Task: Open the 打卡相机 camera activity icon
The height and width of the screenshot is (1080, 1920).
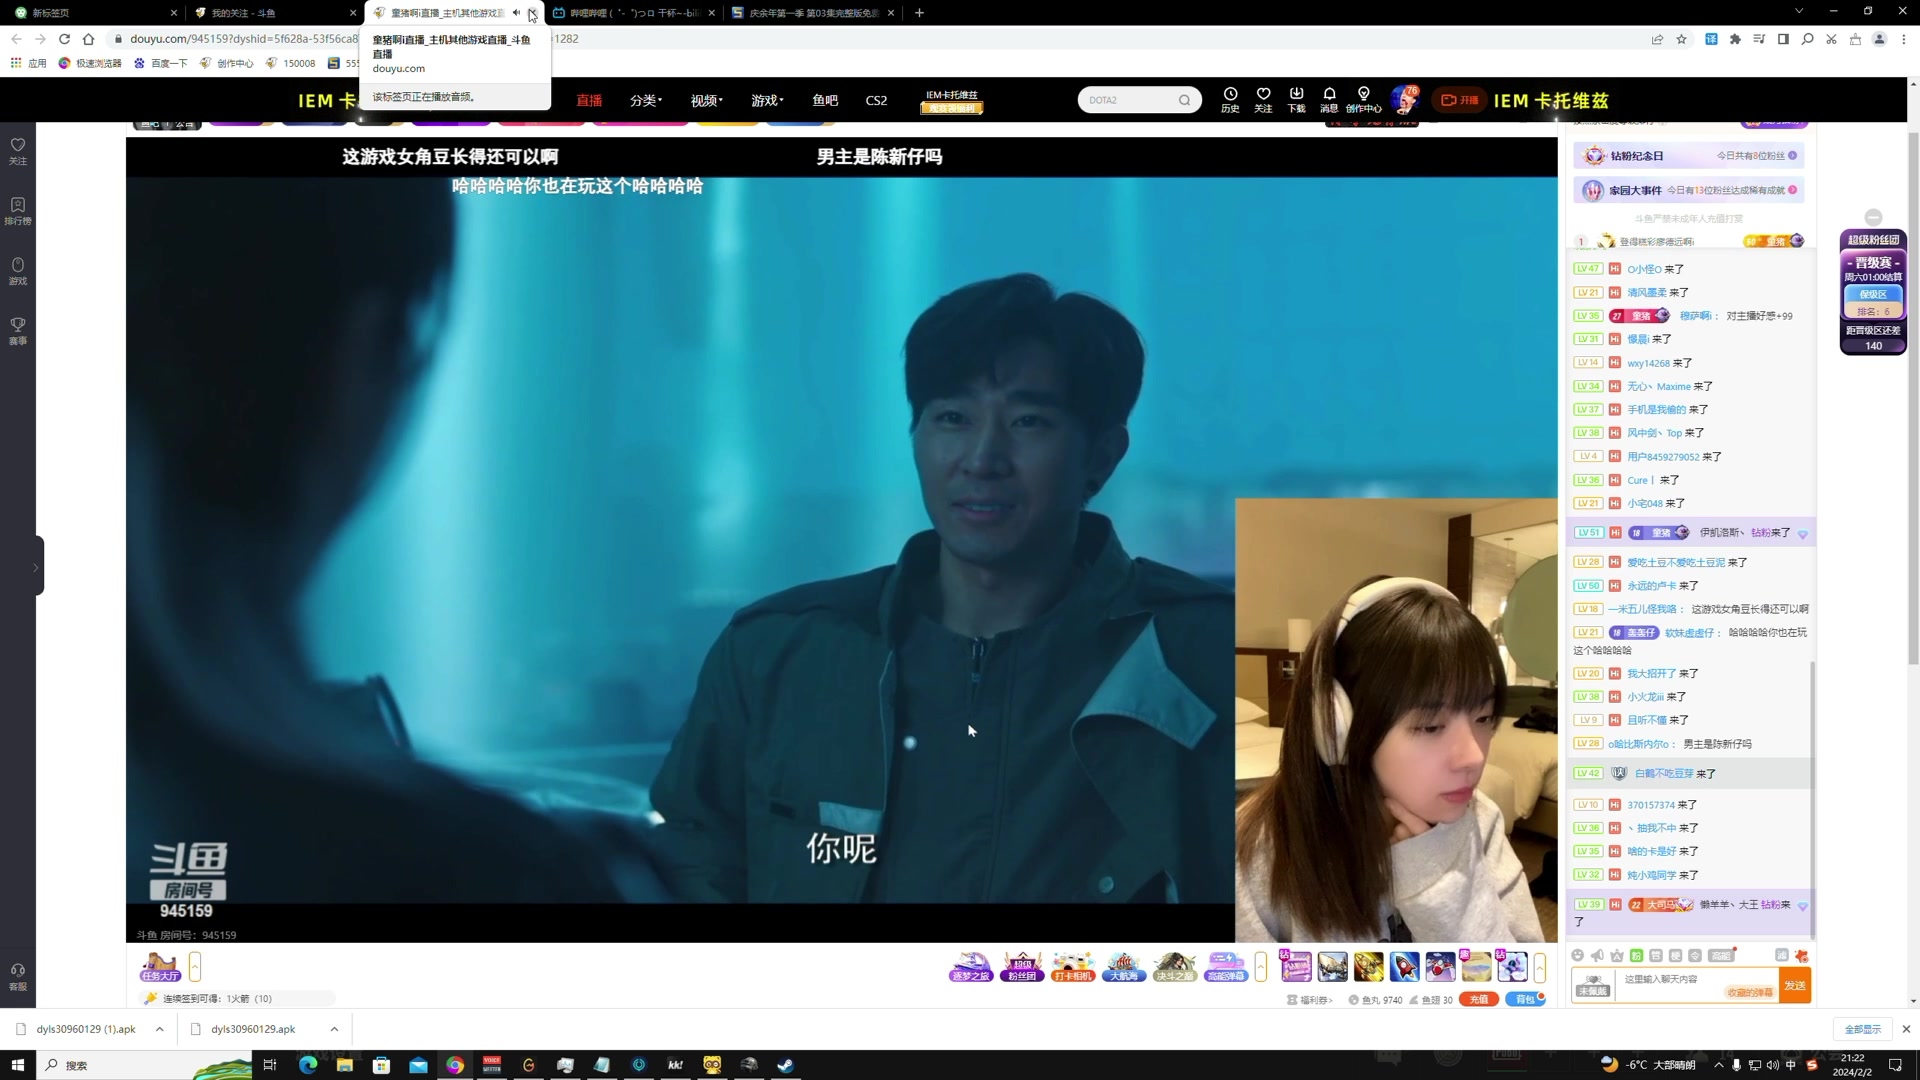Action: click(1072, 967)
